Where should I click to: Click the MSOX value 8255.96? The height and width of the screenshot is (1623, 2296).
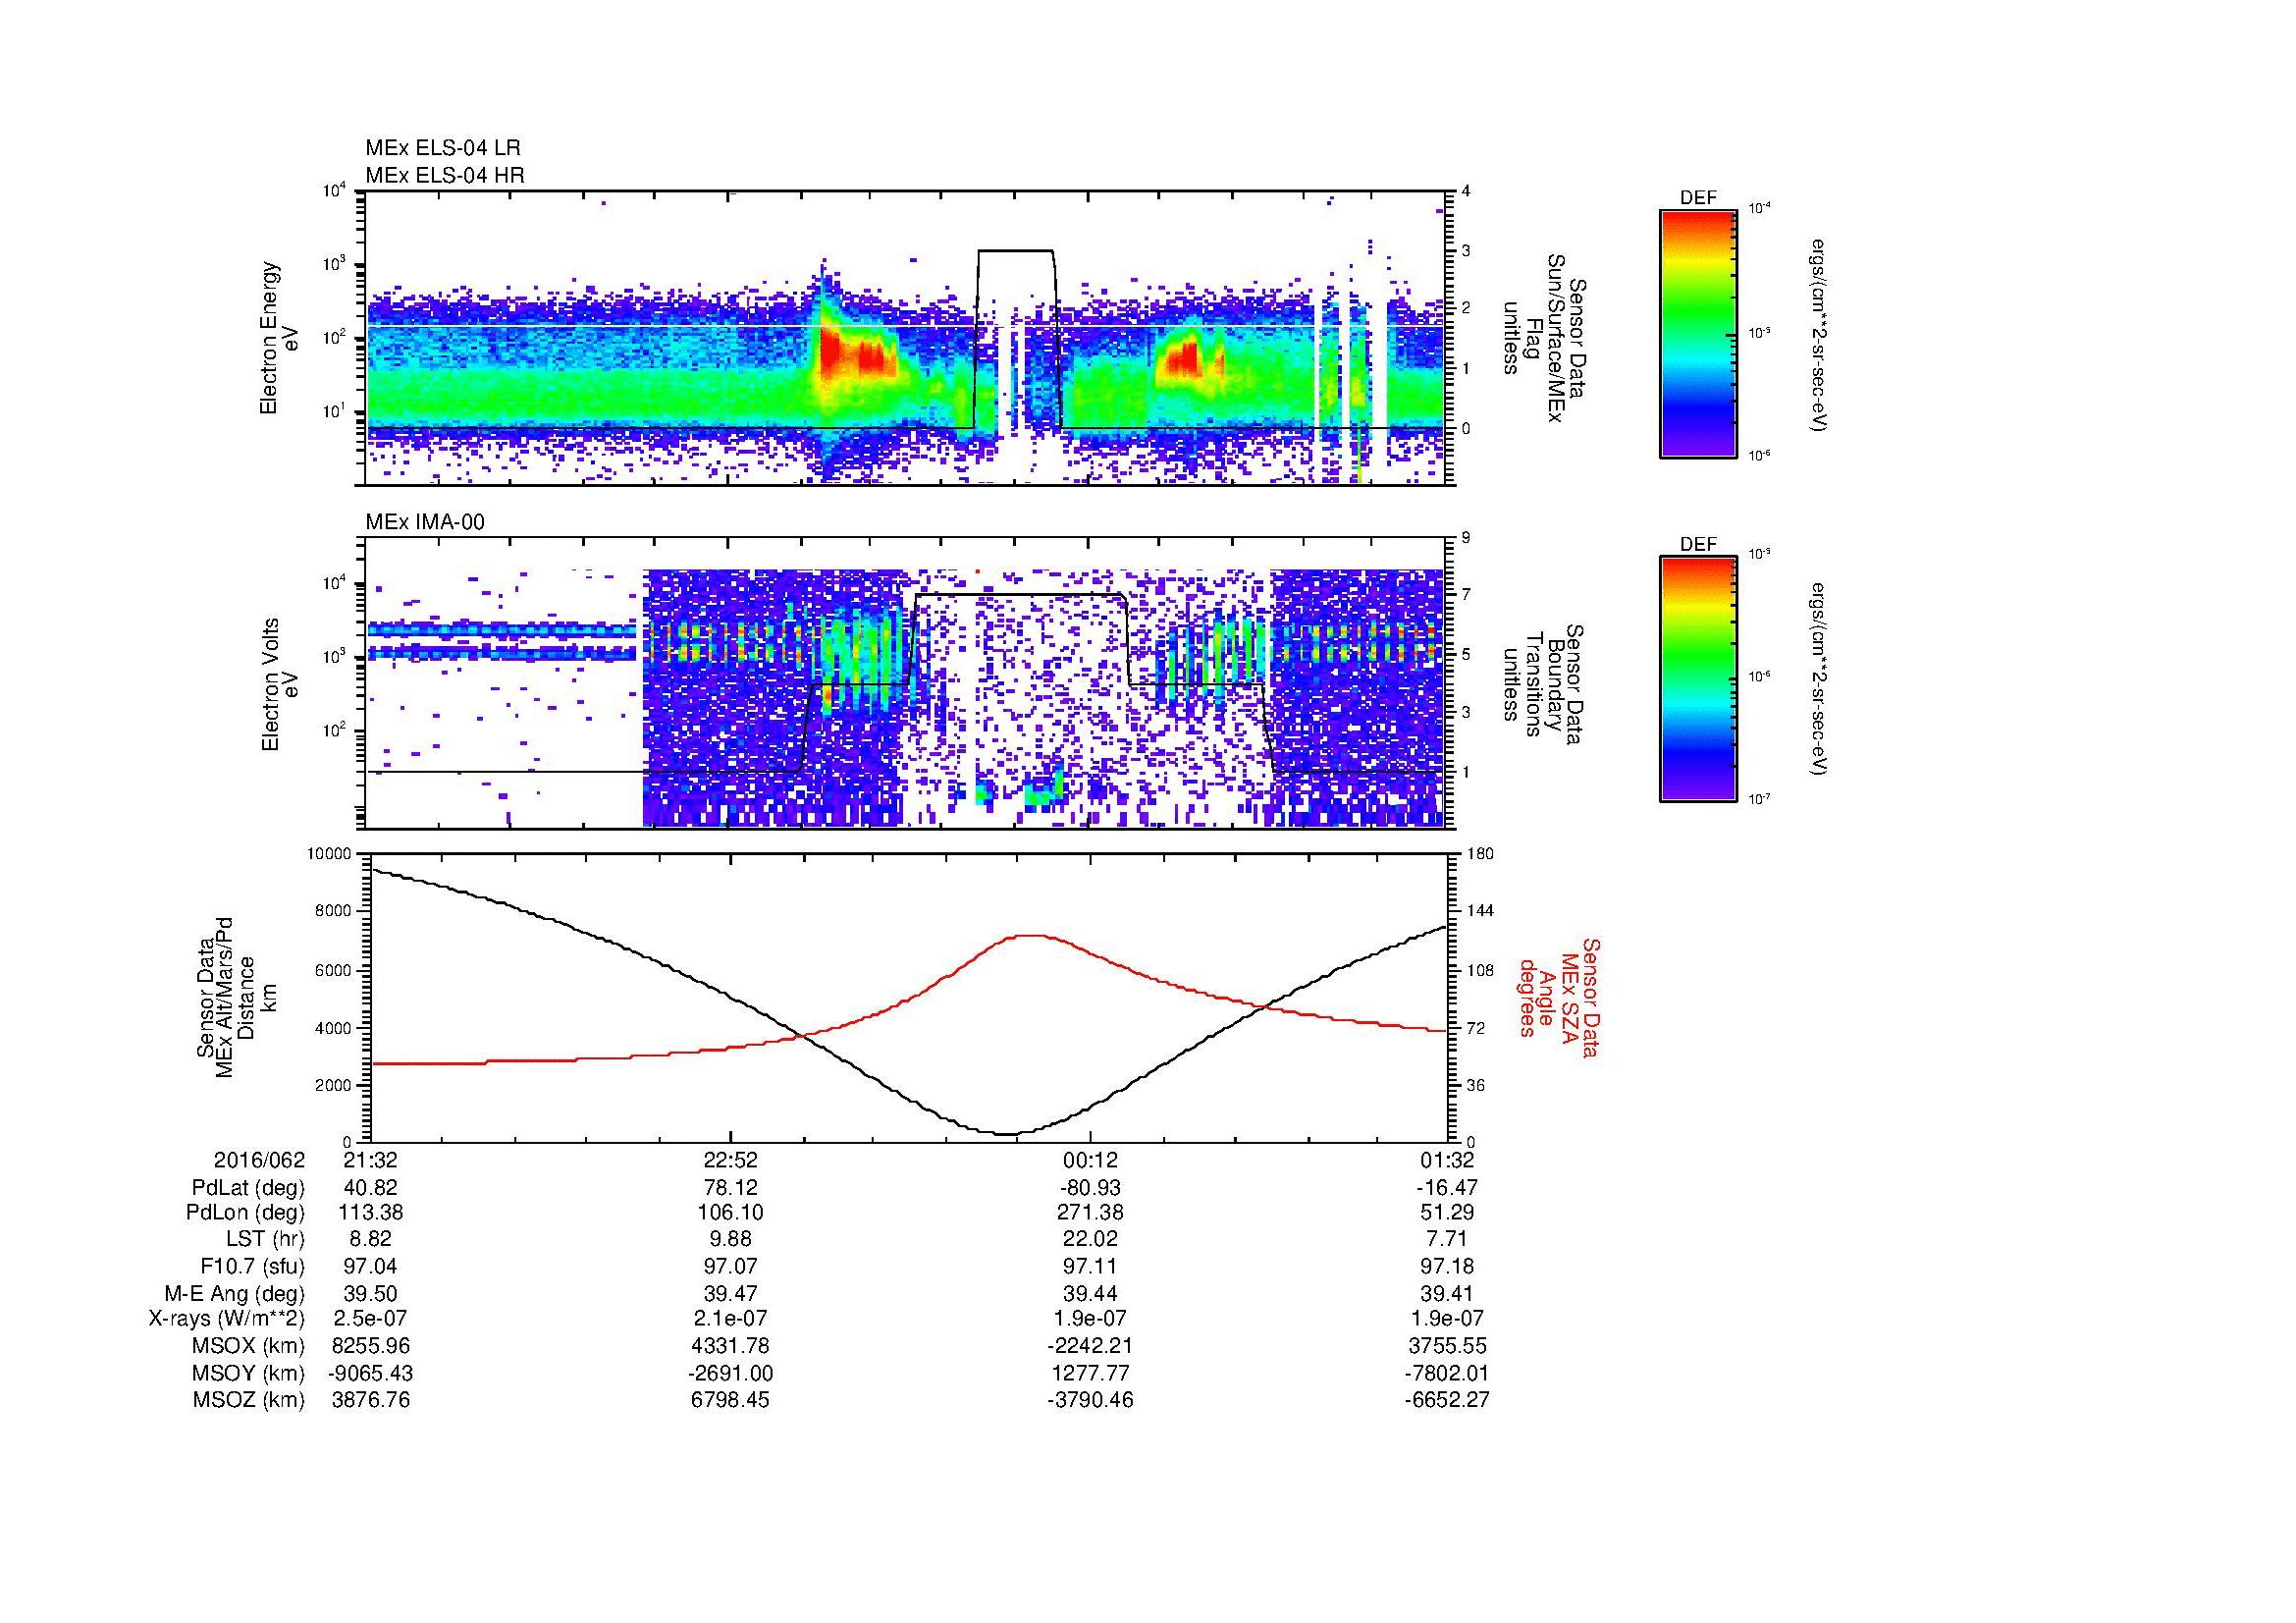[x=371, y=1346]
